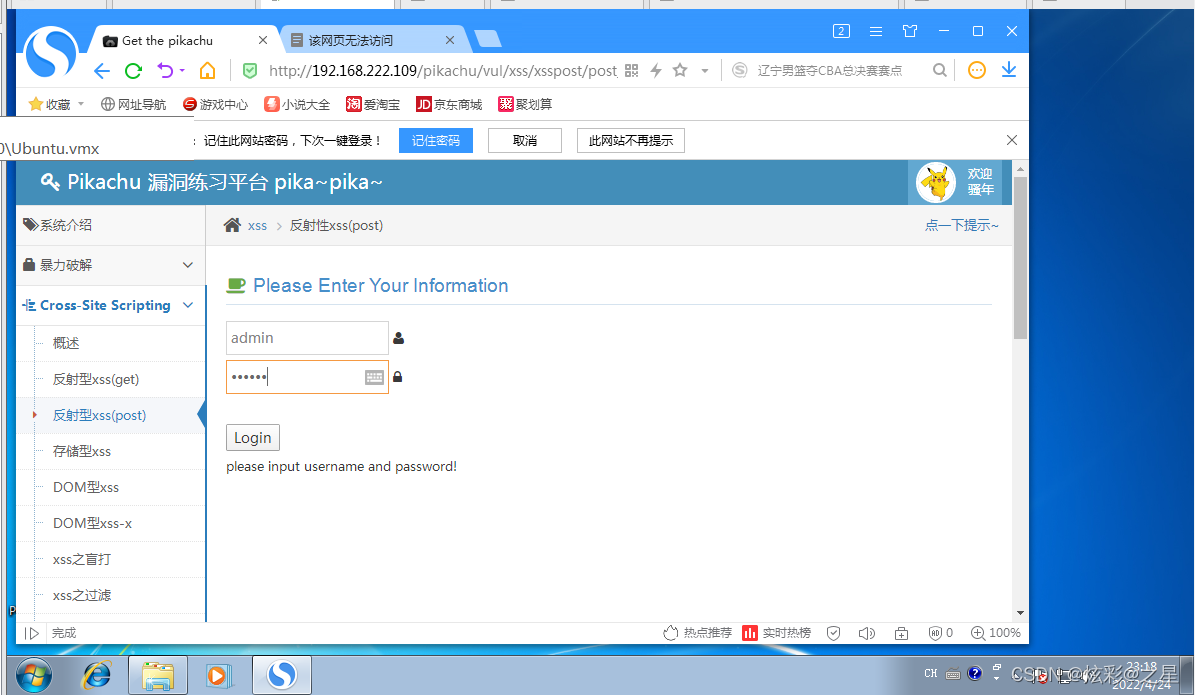The width and height of the screenshot is (1195, 695).
Task: Click the 记住密码 button
Action: [x=436, y=140]
